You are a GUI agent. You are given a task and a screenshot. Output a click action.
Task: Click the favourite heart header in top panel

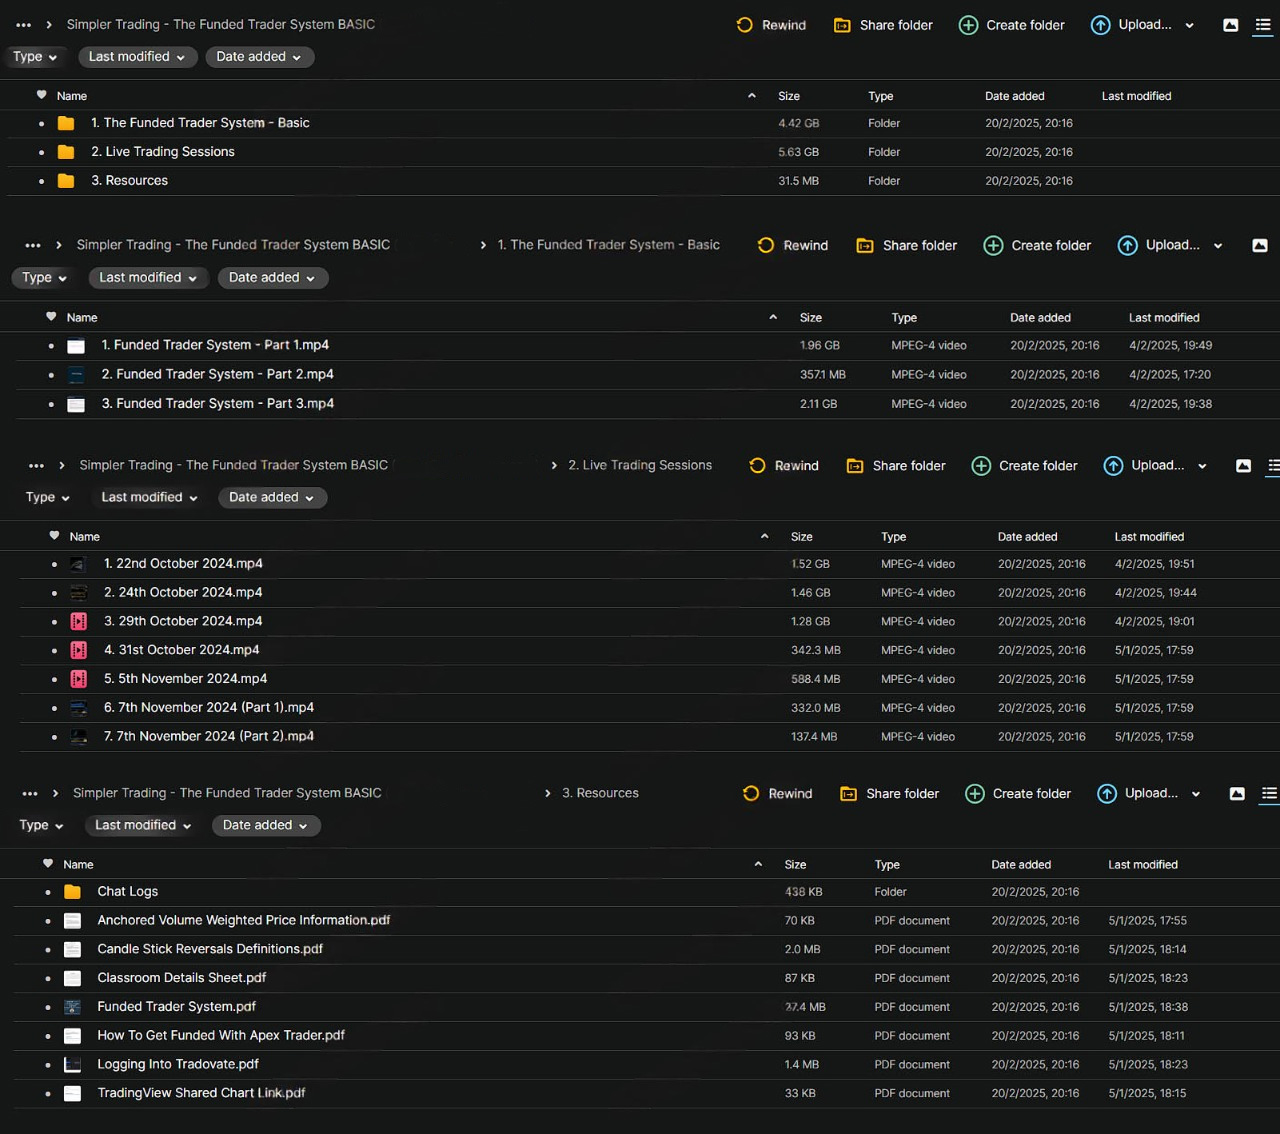(x=41, y=95)
